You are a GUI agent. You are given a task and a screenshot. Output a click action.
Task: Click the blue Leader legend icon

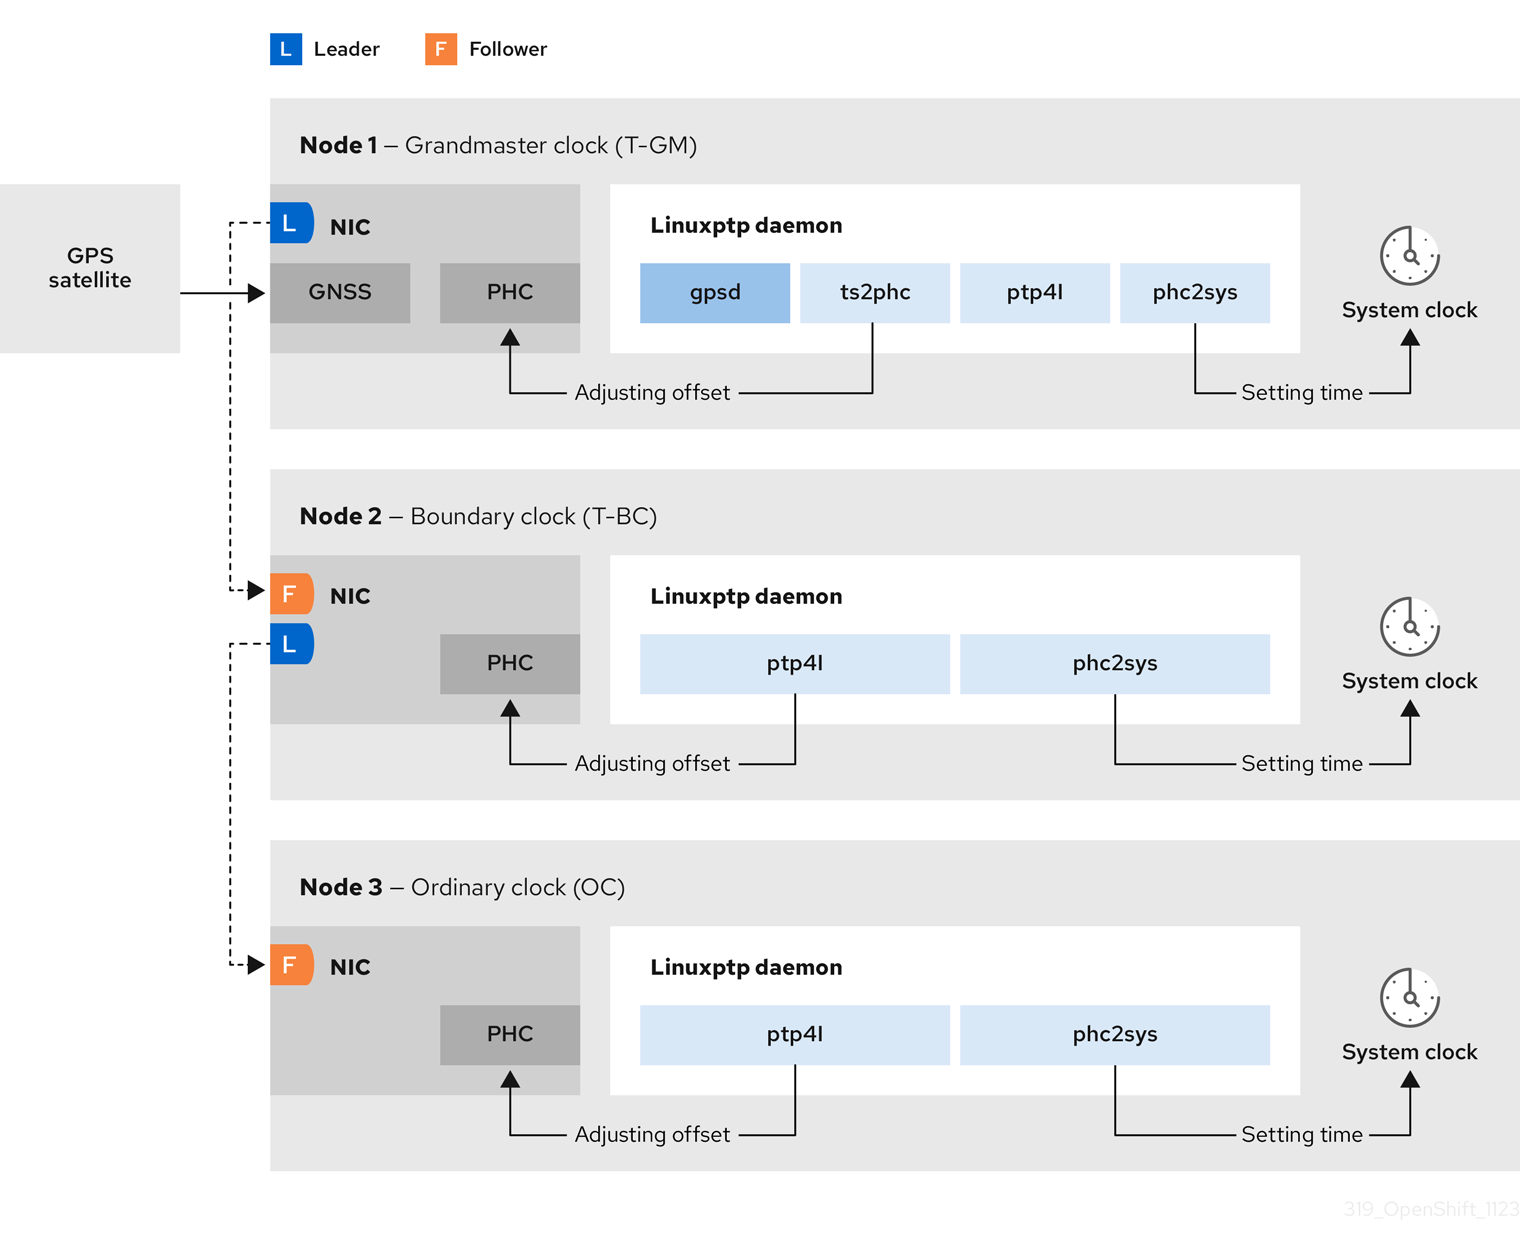[286, 49]
